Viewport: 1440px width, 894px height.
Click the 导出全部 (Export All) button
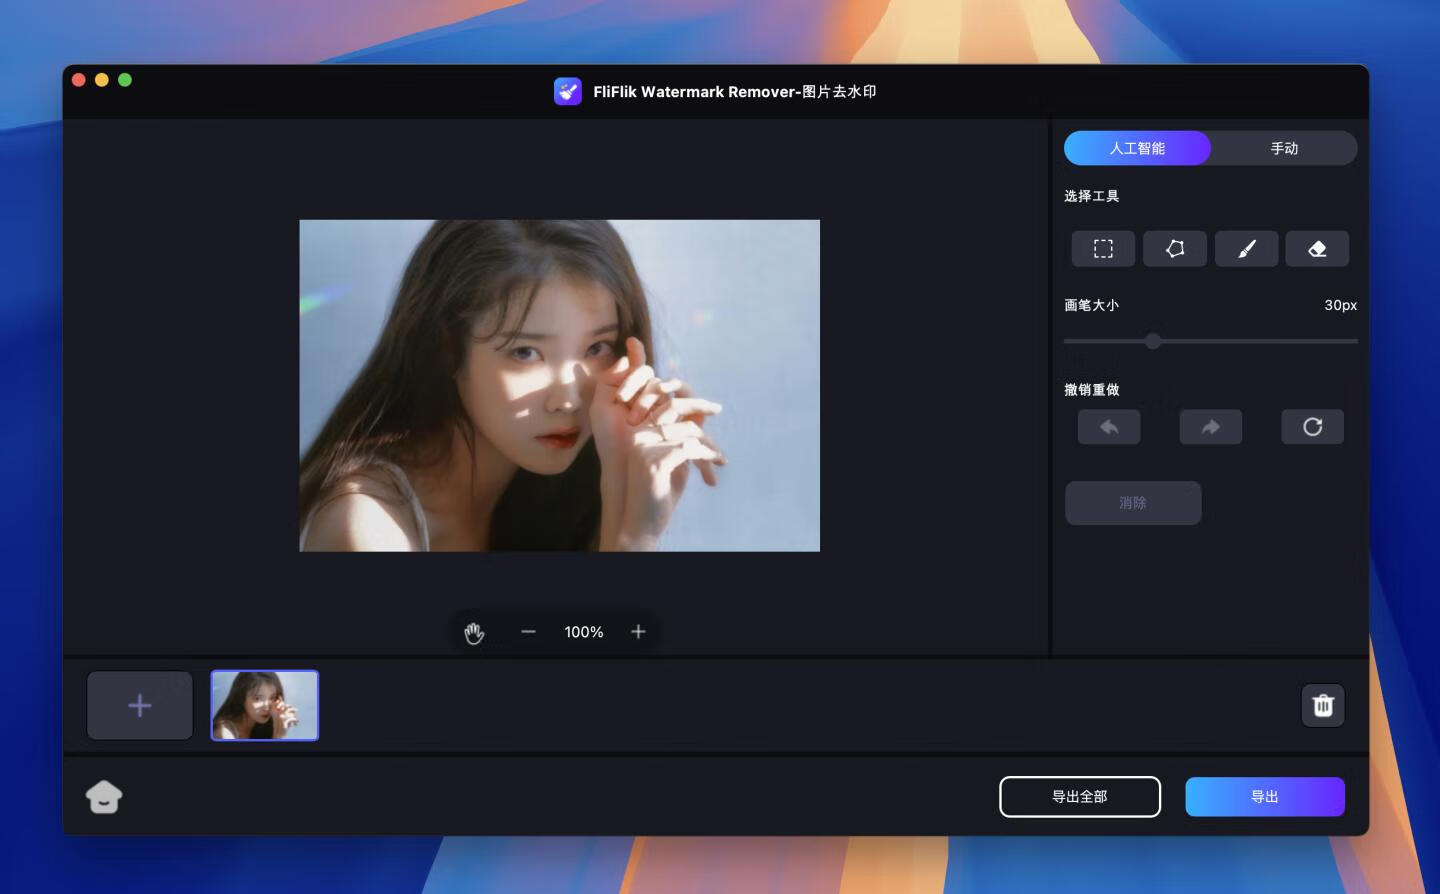click(x=1080, y=796)
